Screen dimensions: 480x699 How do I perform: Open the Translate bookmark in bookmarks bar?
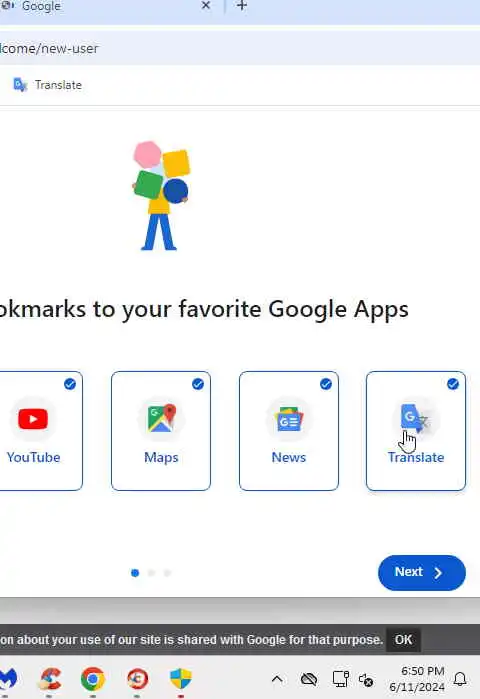point(47,85)
